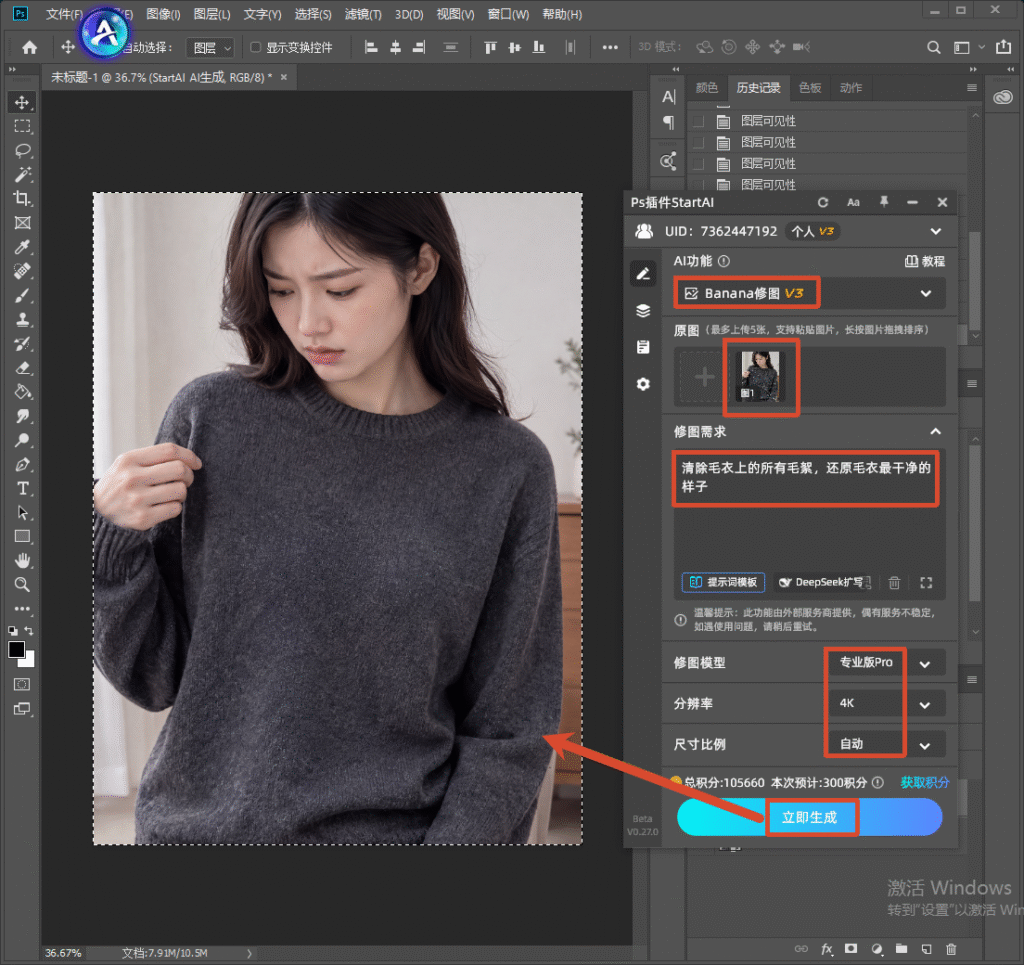Image resolution: width=1024 pixels, height=965 pixels.
Task: Open the 尺寸比例 自动 dropdown
Action: click(x=886, y=744)
